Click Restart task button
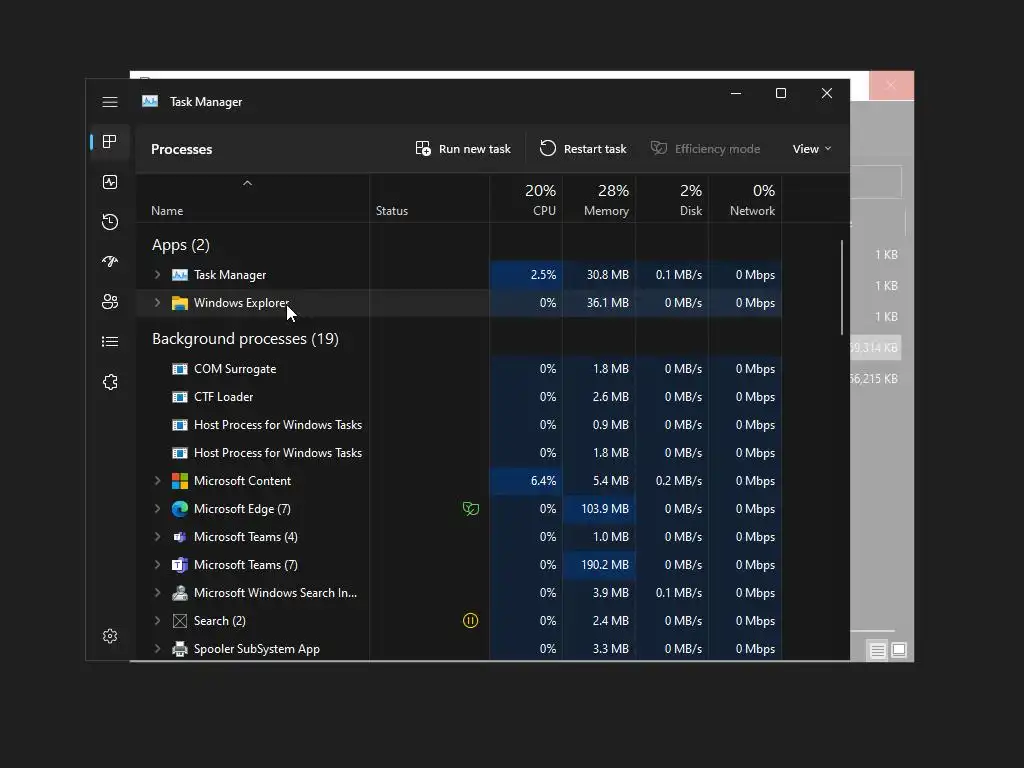The width and height of the screenshot is (1024, 768). [583, 149]
